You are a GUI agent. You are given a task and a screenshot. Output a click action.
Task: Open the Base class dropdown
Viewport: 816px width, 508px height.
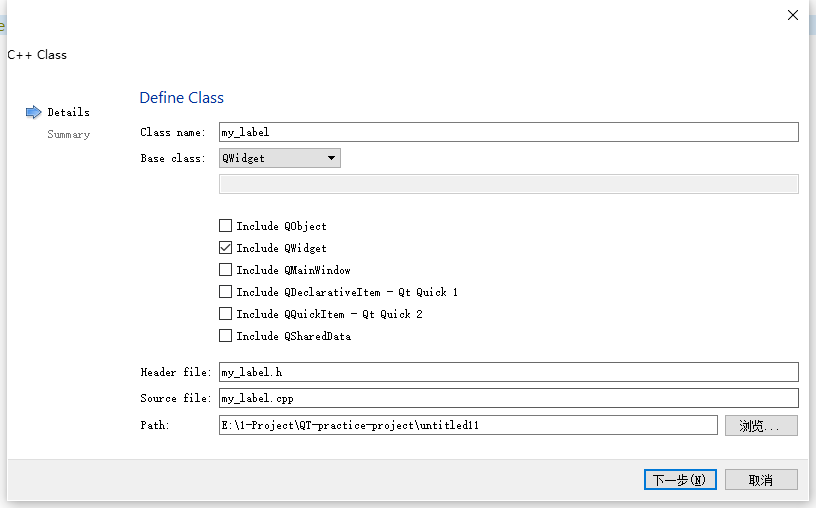tap(280, 158)
